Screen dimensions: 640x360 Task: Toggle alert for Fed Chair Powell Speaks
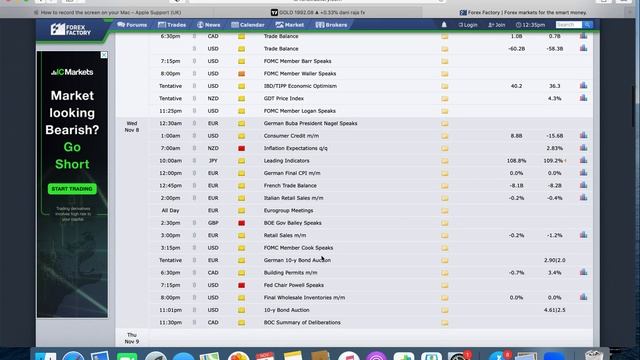194,285
